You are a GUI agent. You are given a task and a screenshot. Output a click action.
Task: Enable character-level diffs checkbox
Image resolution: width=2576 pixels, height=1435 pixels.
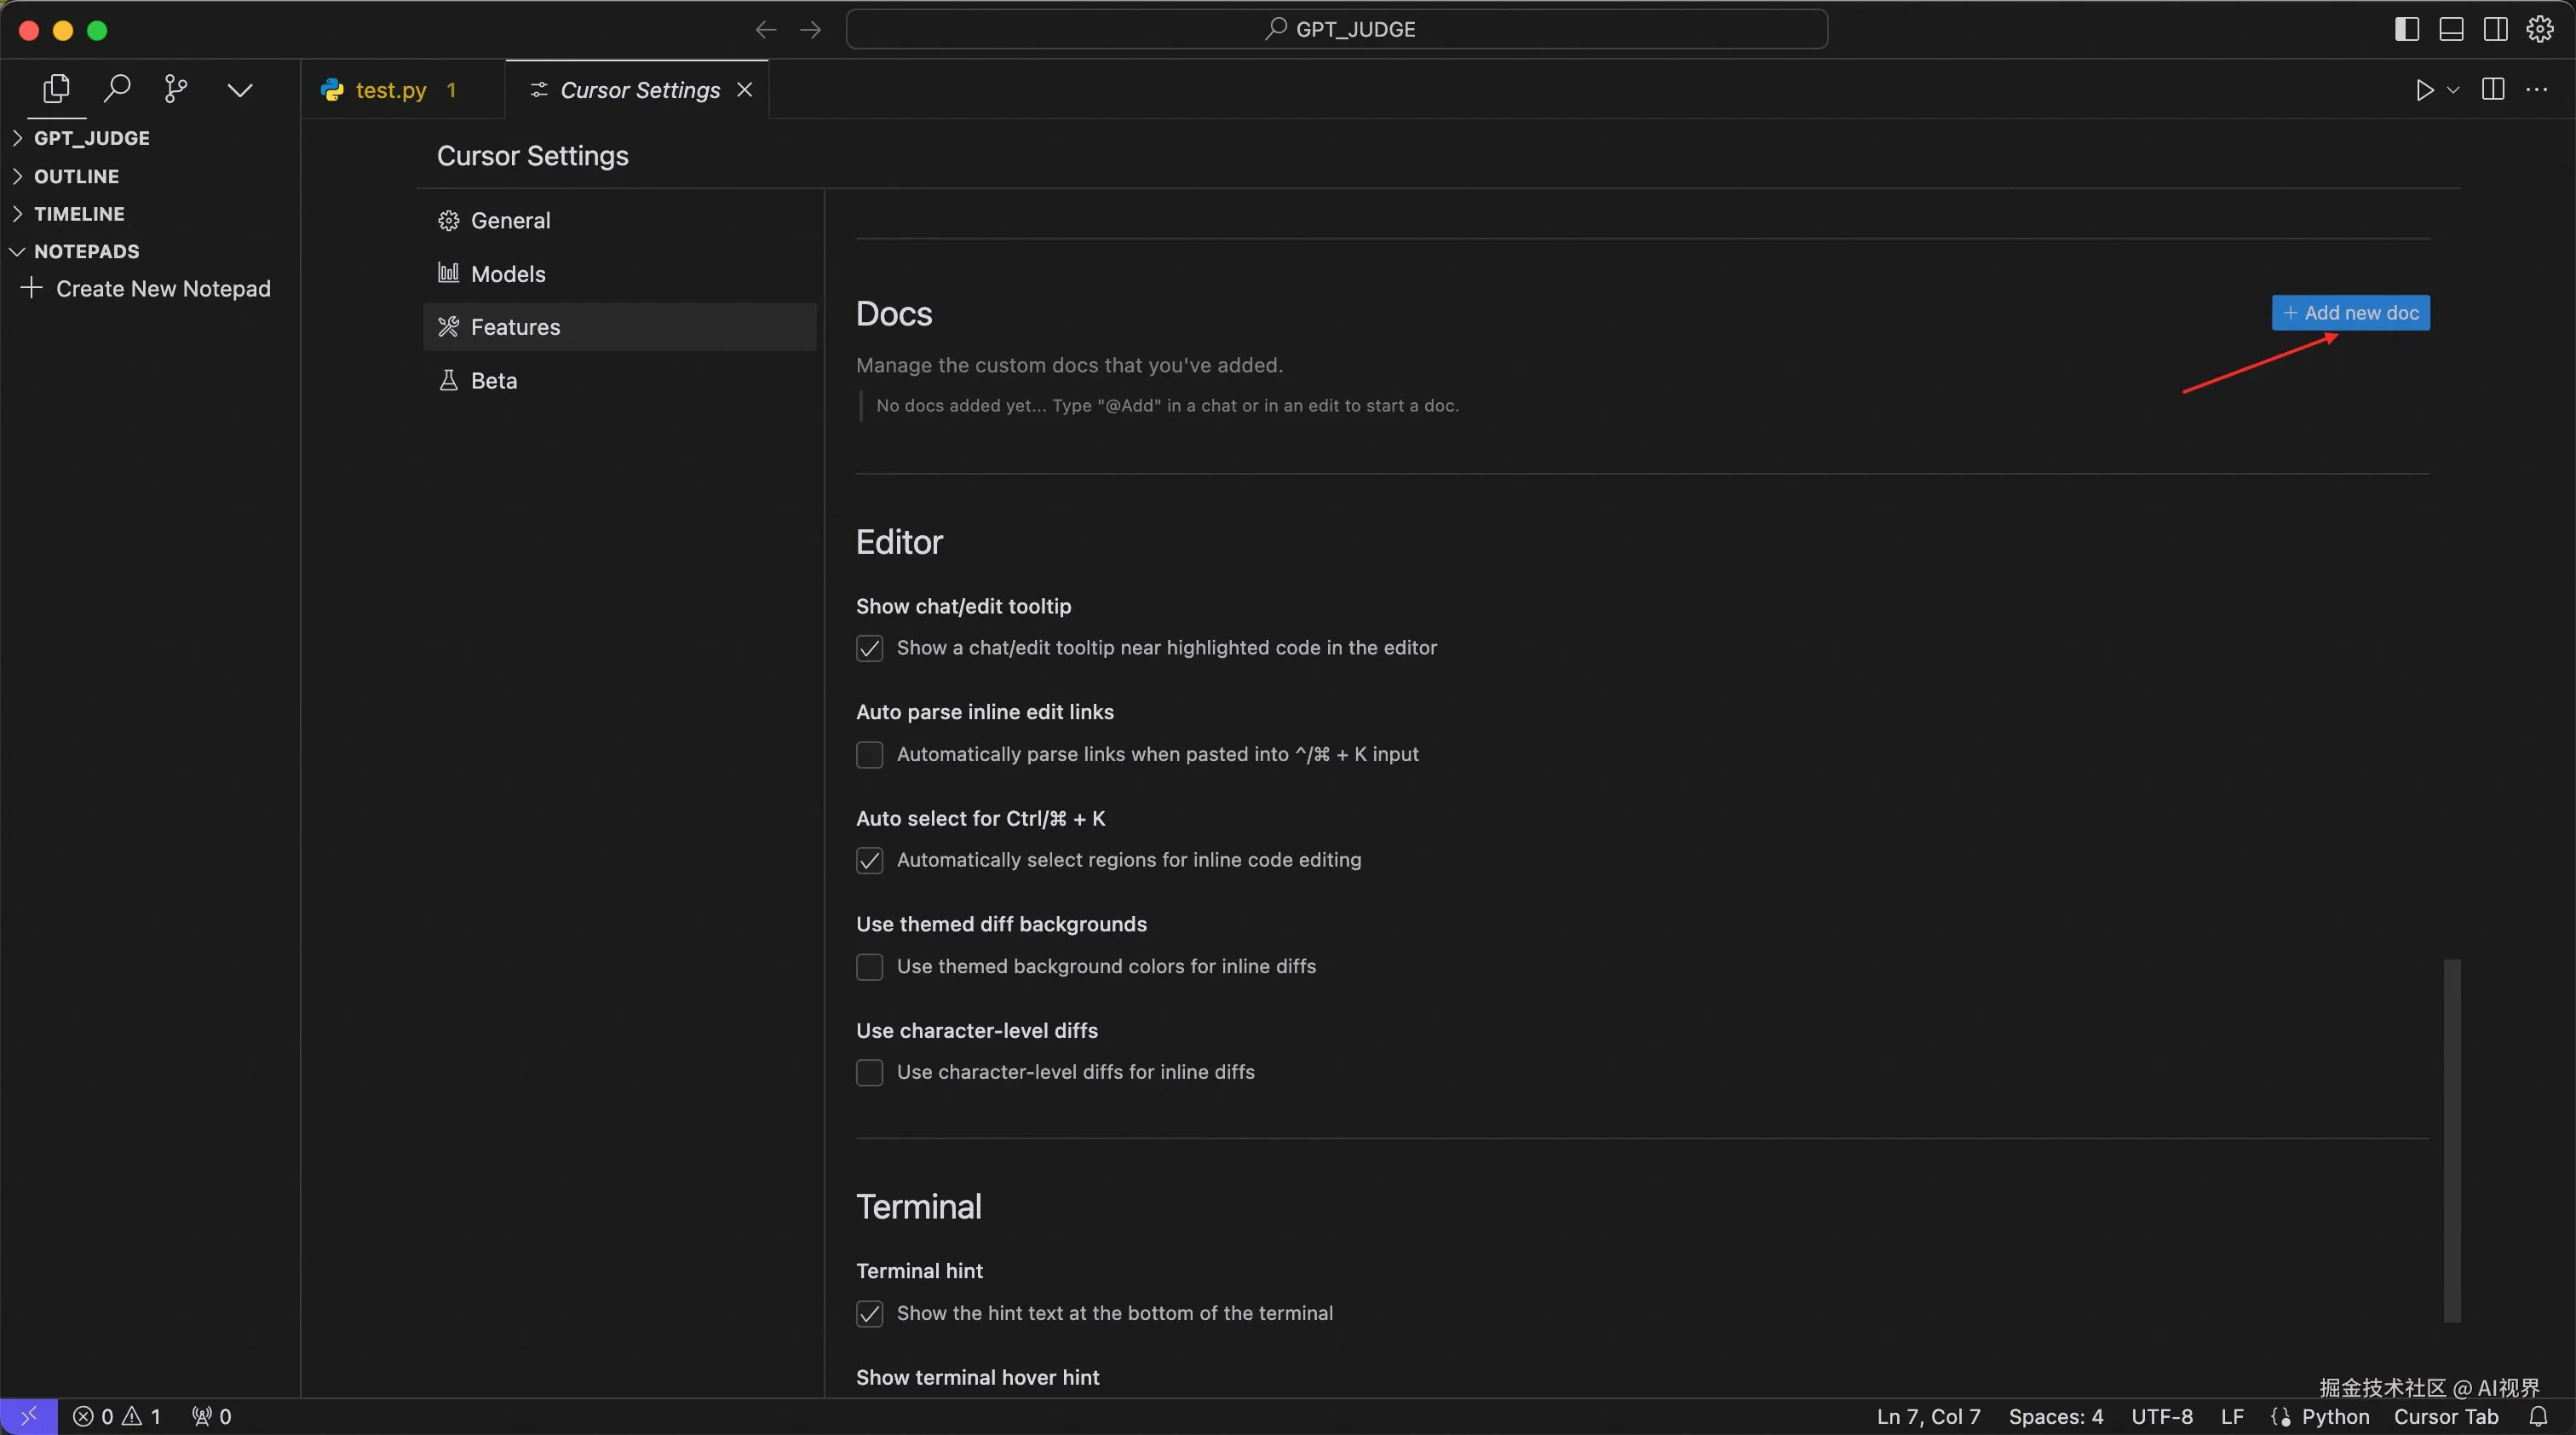point(869,1072)
